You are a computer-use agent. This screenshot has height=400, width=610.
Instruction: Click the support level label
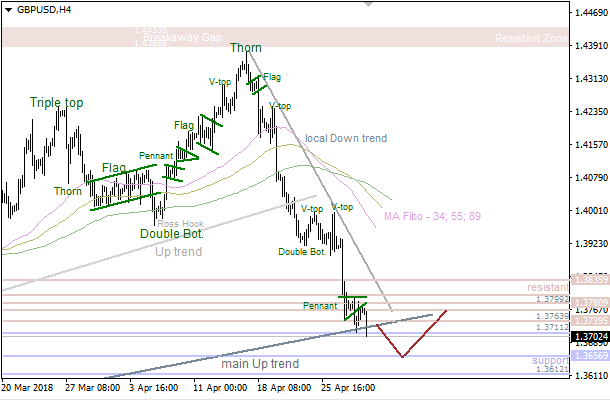point(549,359)
